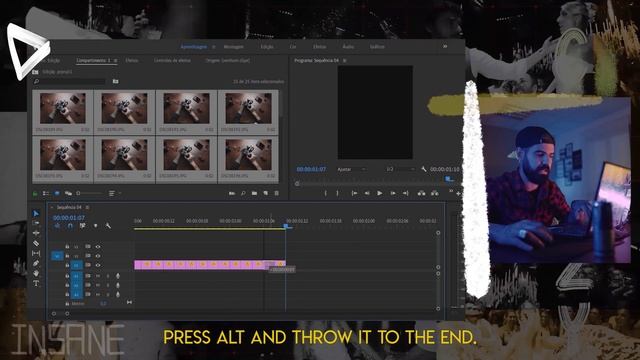Select the Slip tool

36,253
